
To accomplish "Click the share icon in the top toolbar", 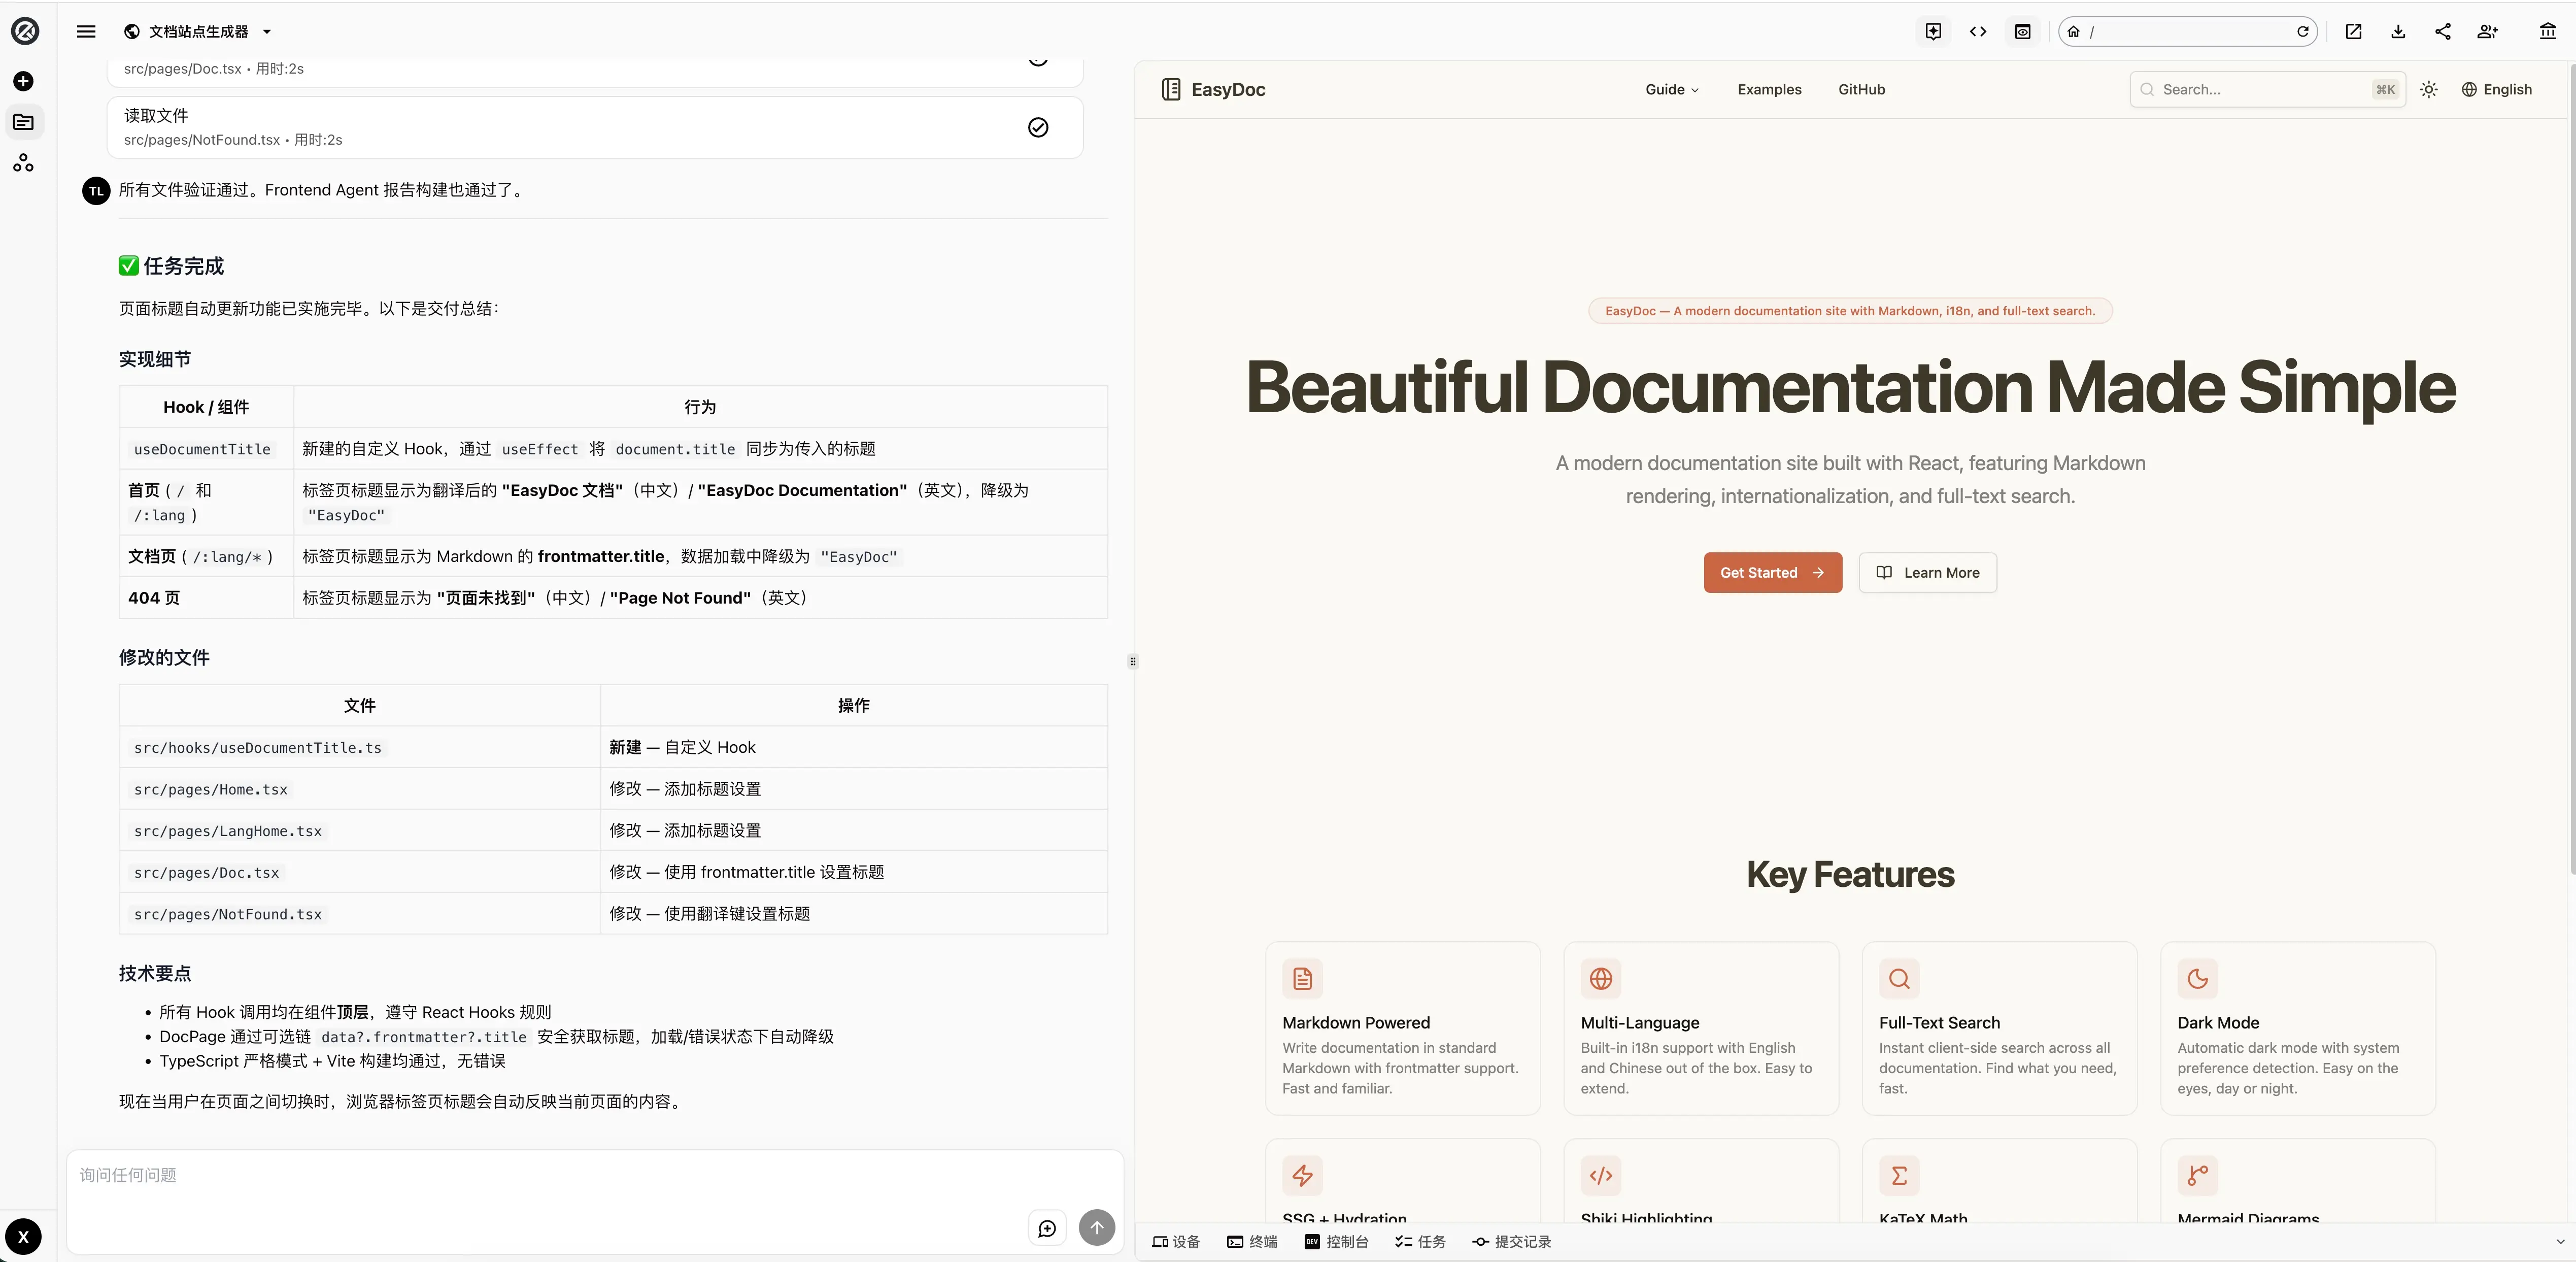I will (x=2443, y=31).
